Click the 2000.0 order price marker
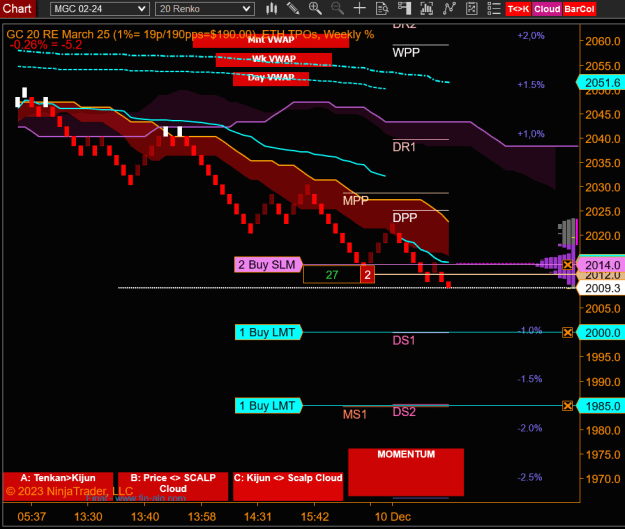 point(602,332)
